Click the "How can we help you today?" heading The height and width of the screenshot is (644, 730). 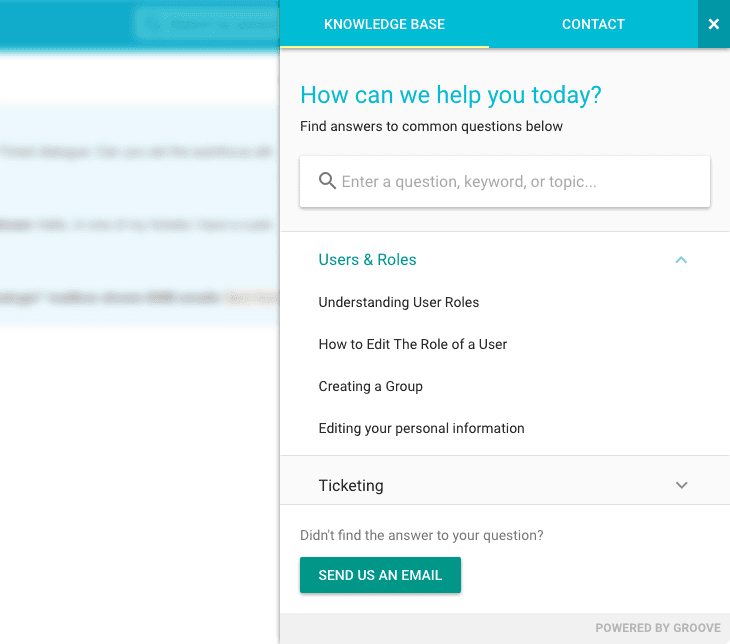click(451, 96)
